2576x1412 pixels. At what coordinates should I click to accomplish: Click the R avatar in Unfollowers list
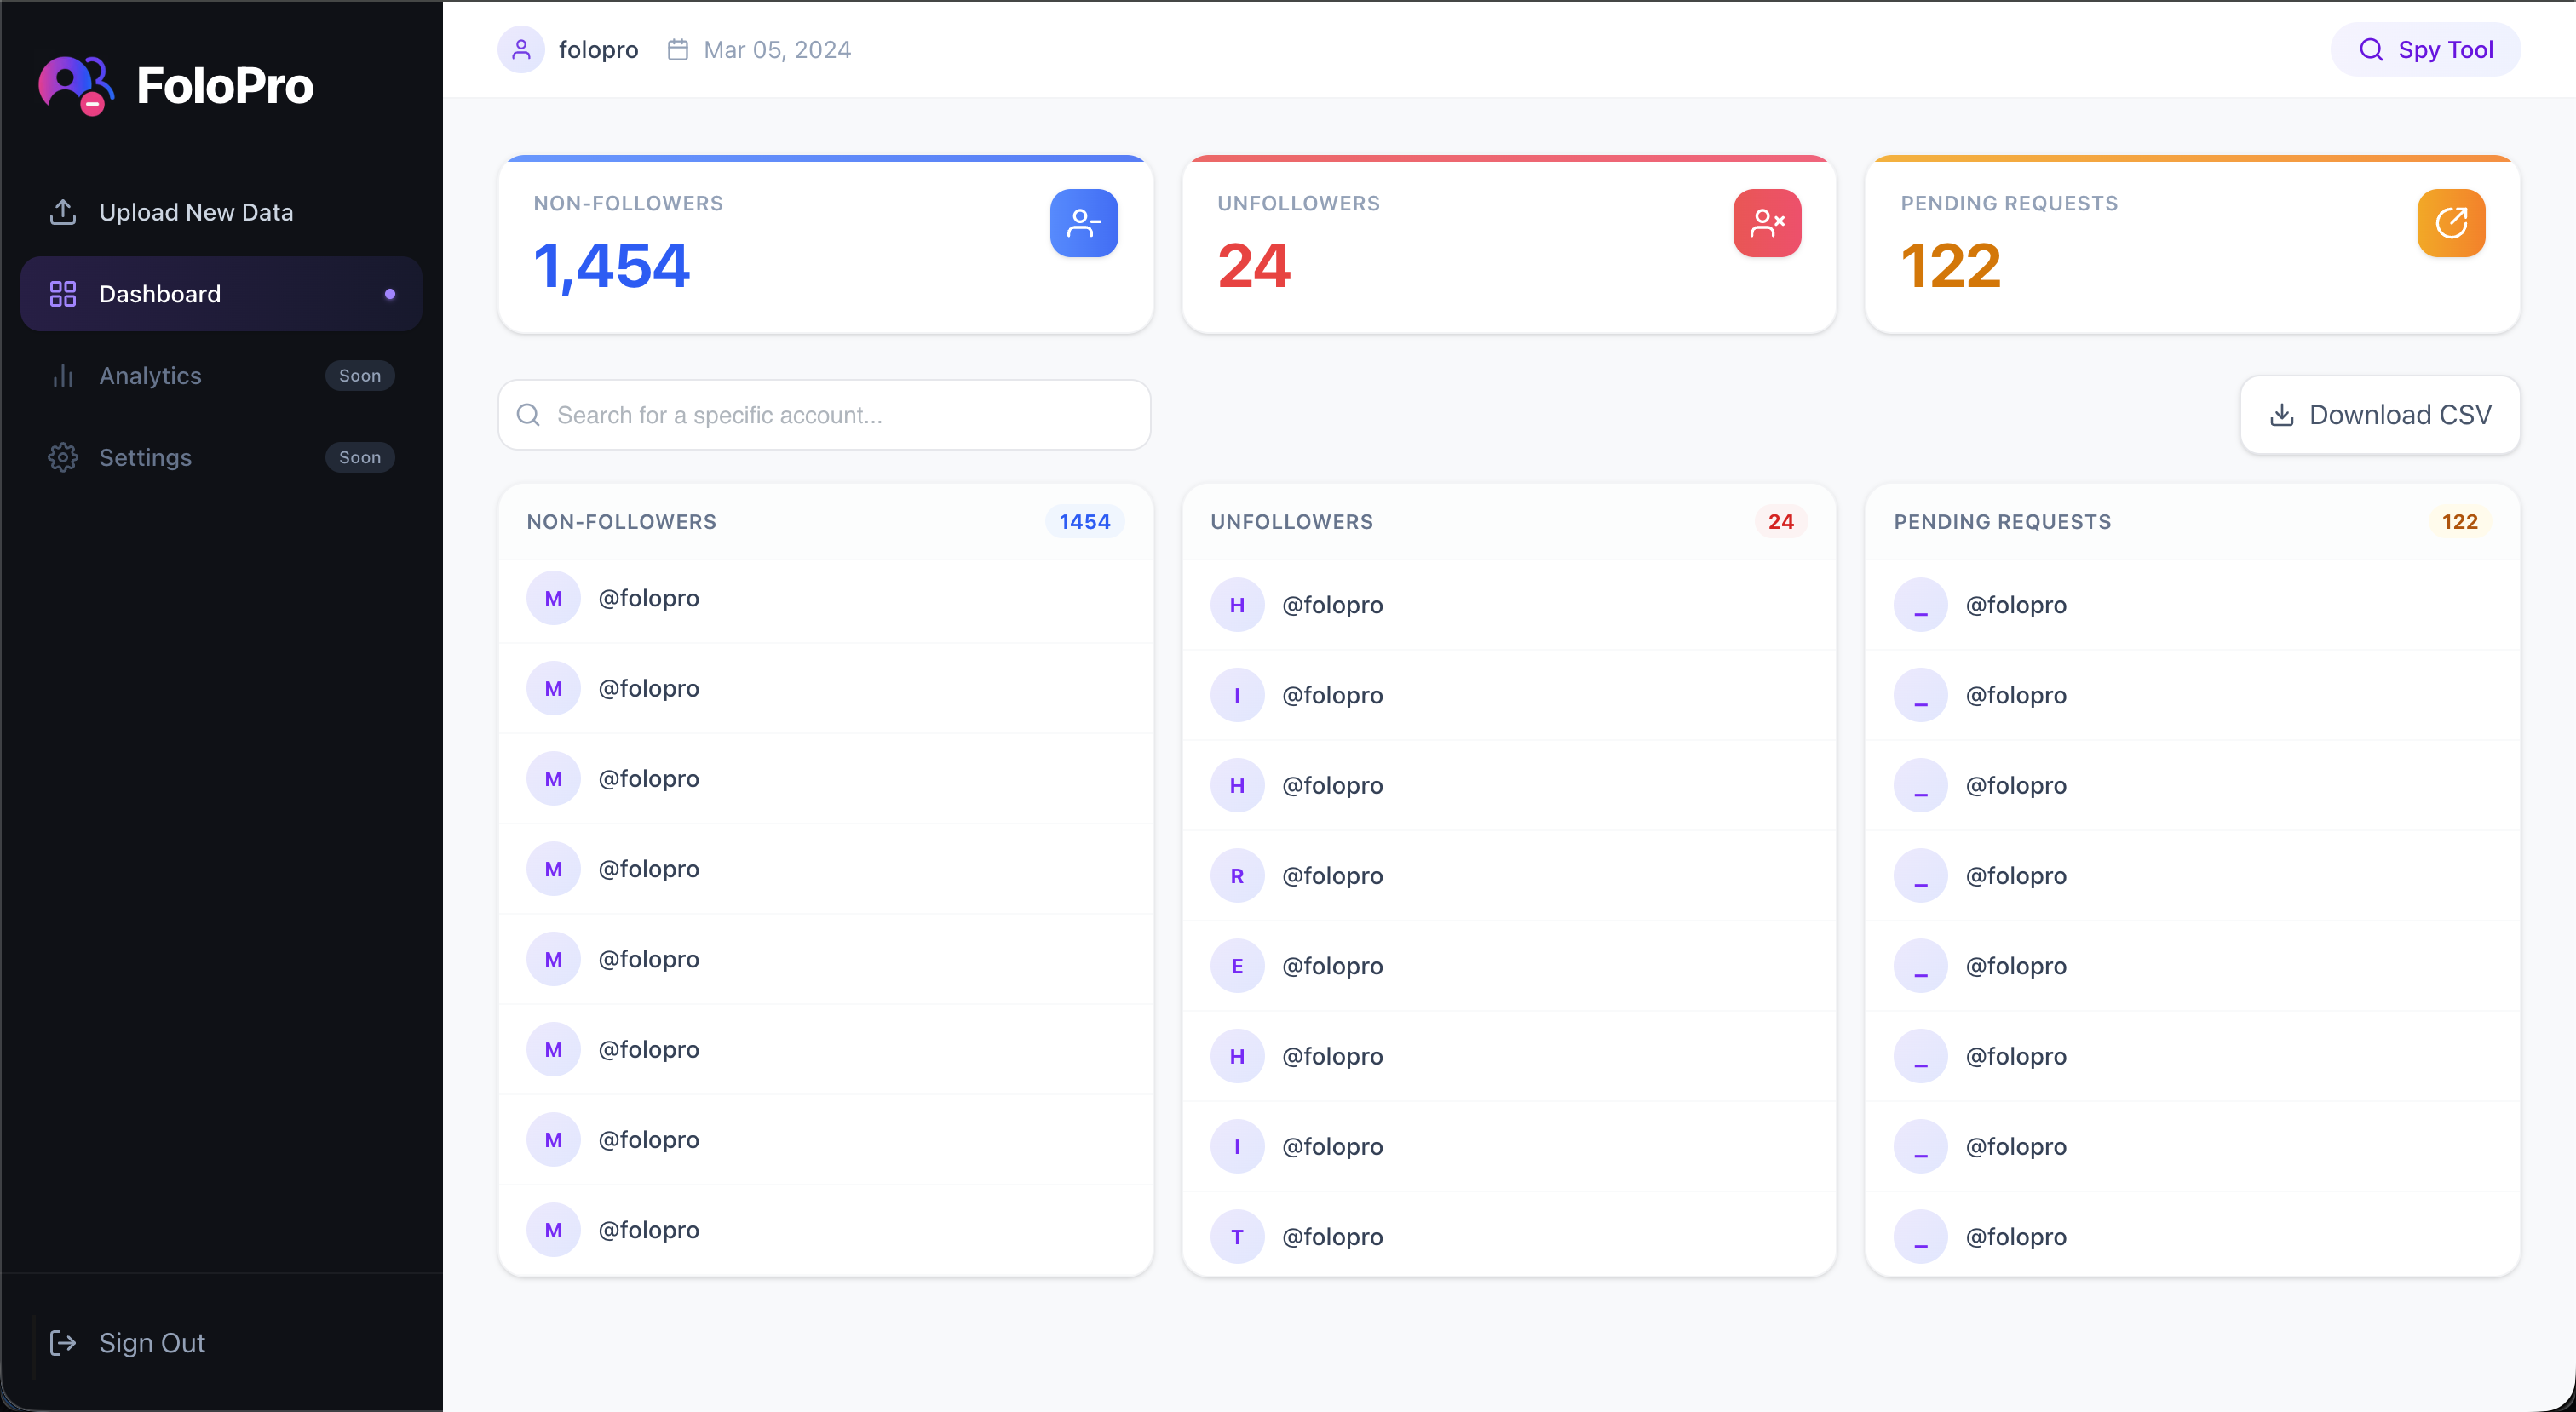[x=1237, y=876]
